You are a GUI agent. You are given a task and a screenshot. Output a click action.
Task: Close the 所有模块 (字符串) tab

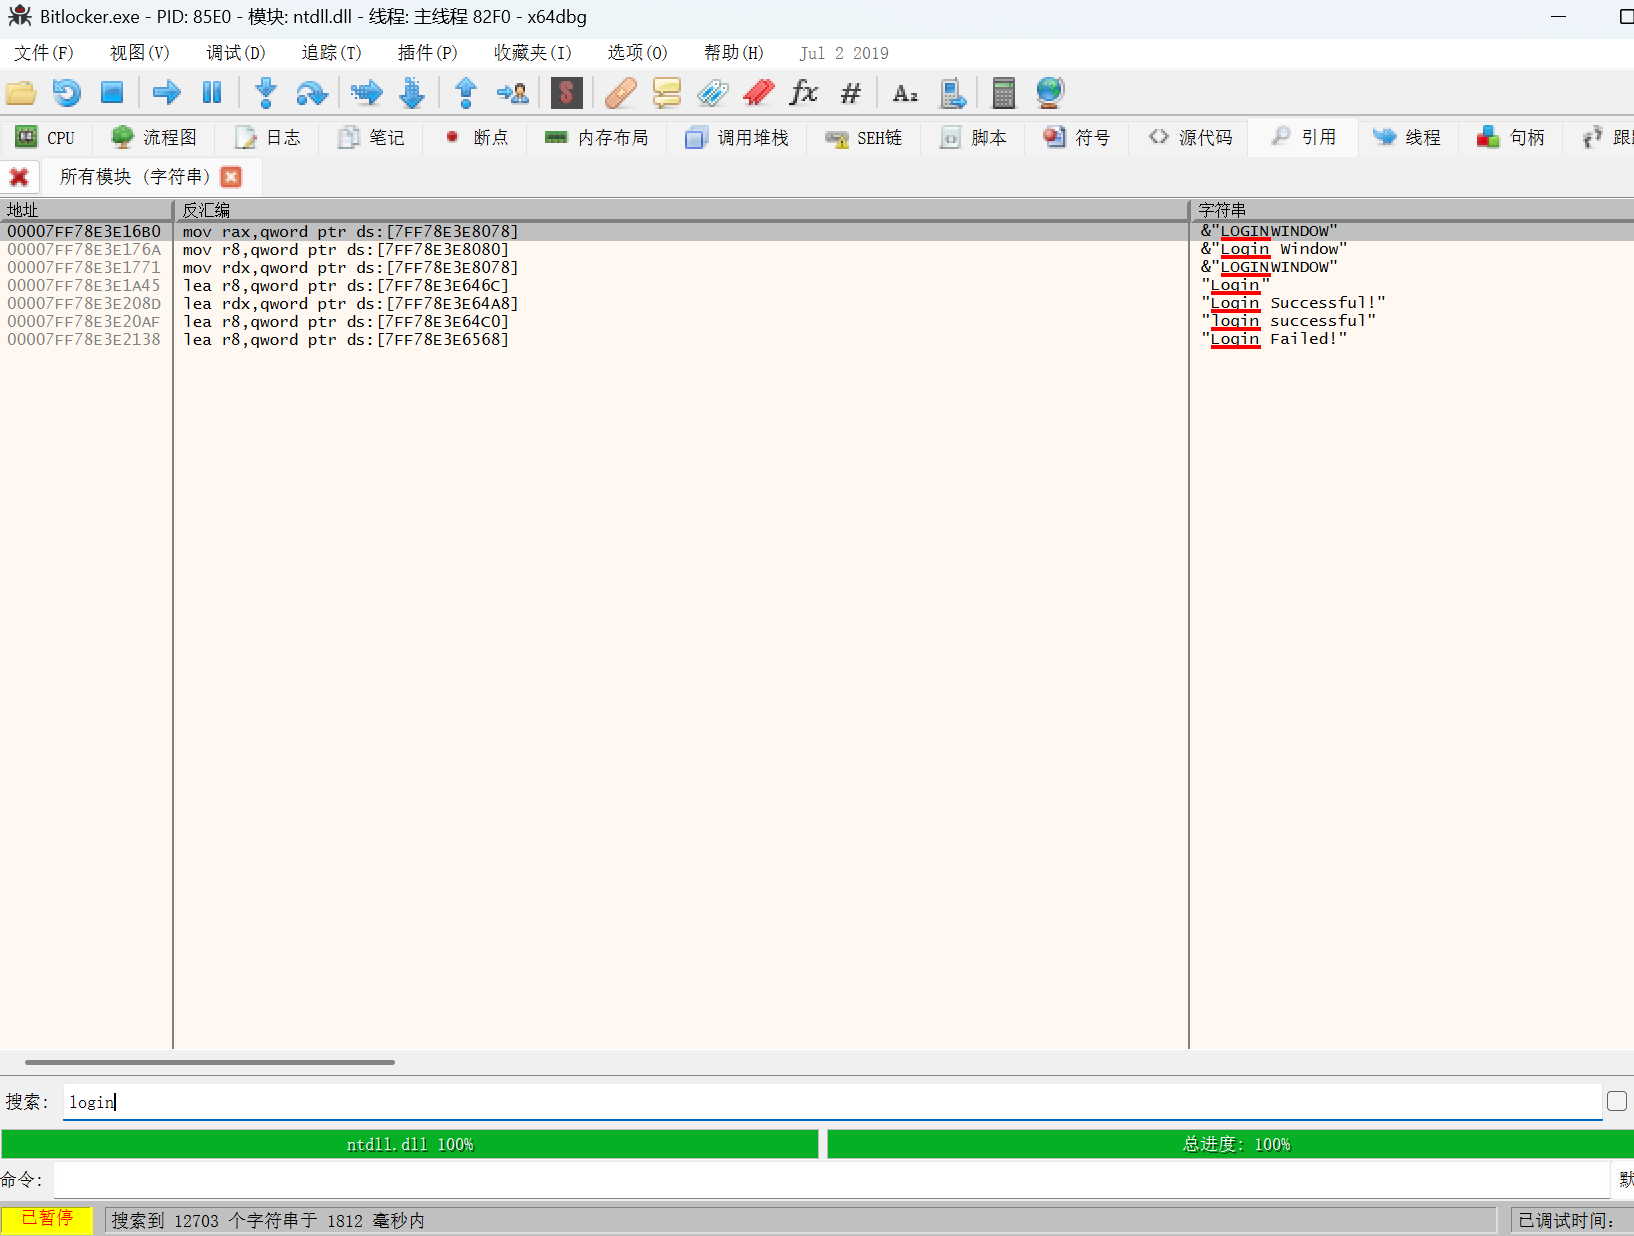pos(231,177)
